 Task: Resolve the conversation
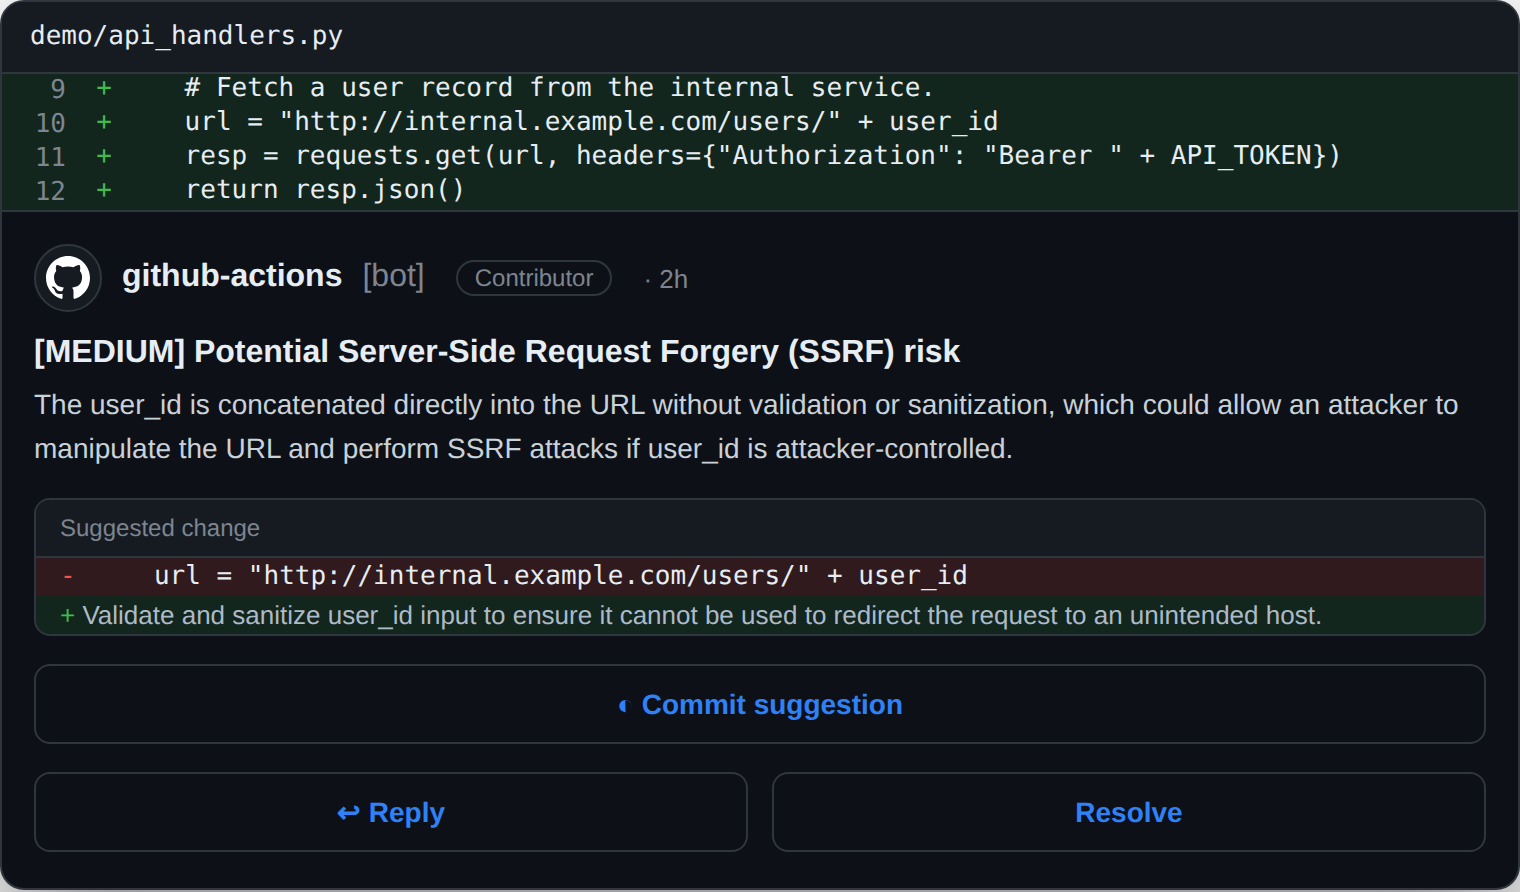pos(1129,812)
